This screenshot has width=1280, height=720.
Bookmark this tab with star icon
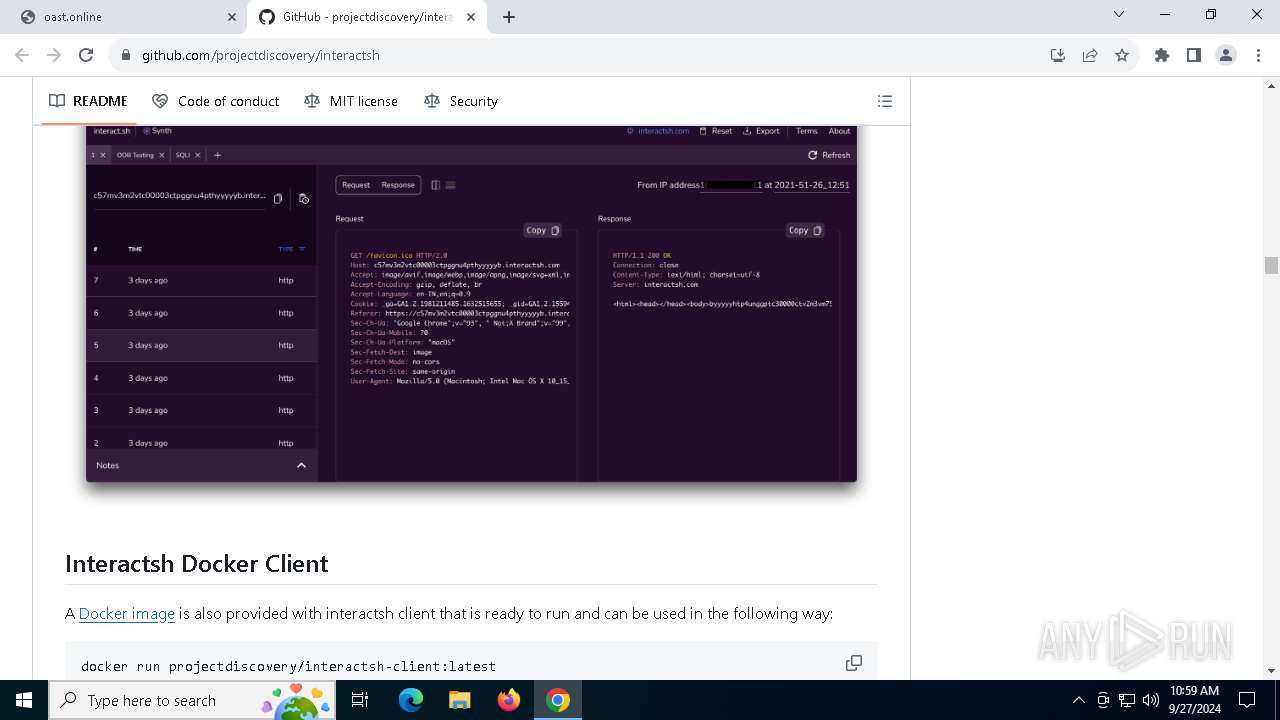(1122, 55)
